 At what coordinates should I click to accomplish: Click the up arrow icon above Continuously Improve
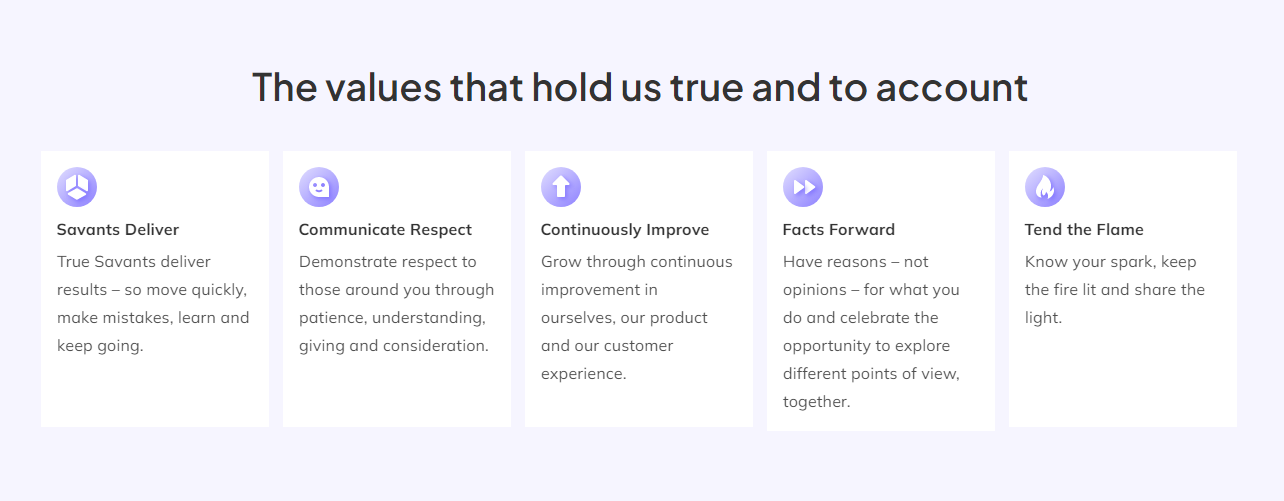tap(561, 187)
